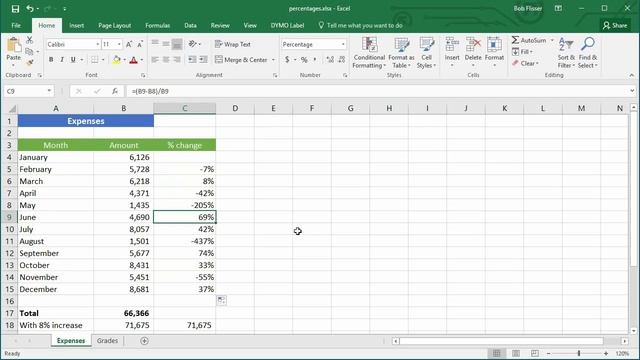Screen dimensions: 640x360
Task: Decrease decimal places
Action: (342, 60)
